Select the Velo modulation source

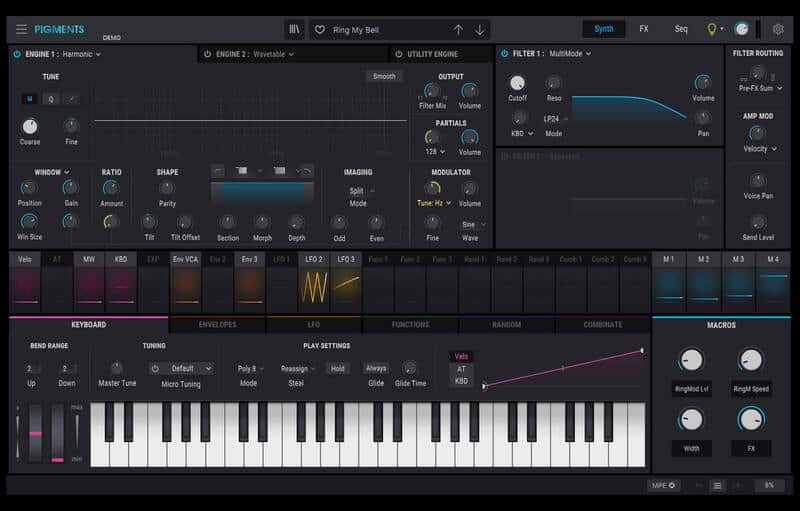click(x=25, y=282)
